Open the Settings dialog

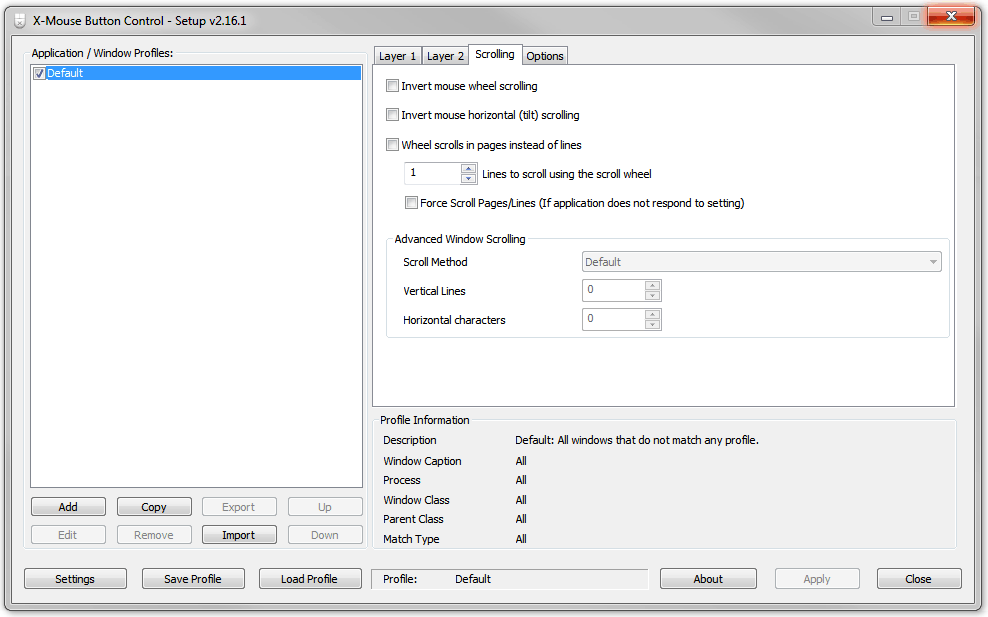pyautogui.click(x=75, y=579)
